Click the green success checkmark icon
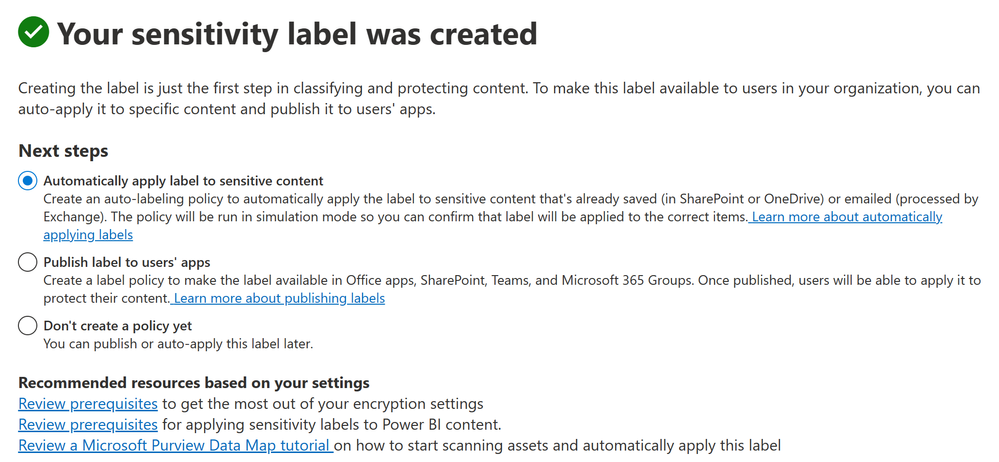The height and width of the screenshot is (462, 999). point(34,32)
